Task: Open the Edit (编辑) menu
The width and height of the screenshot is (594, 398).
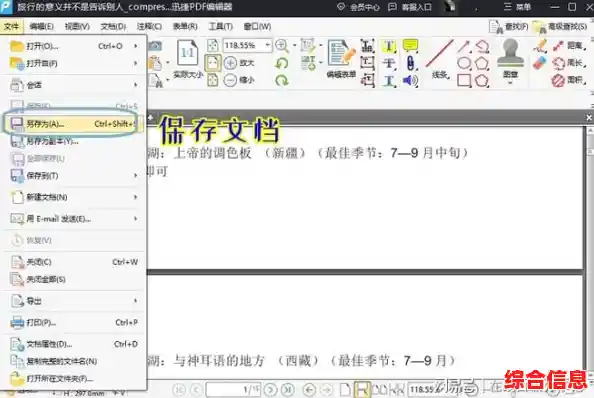Action: (41, 27)
